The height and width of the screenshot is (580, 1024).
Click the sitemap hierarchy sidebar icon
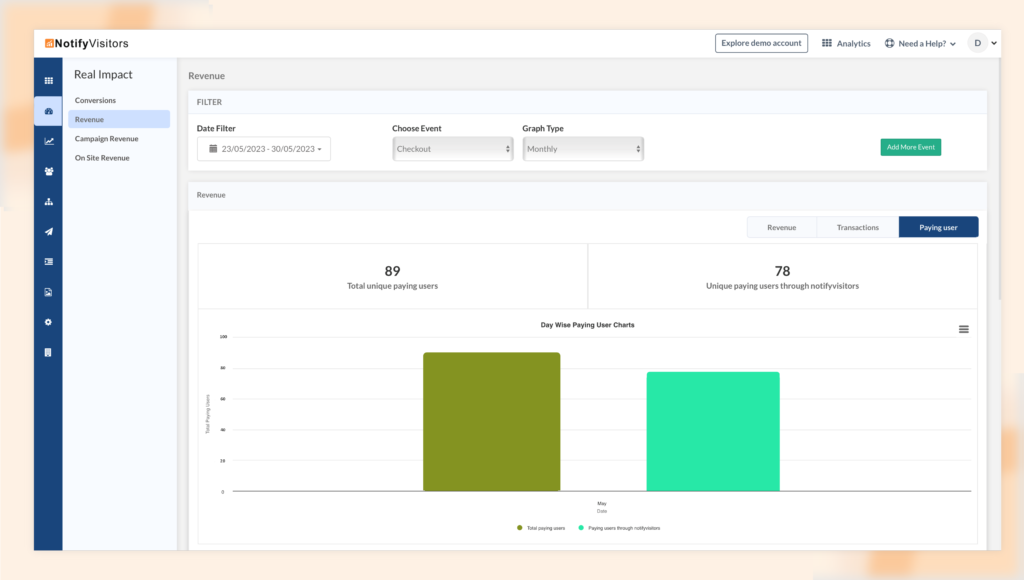point(48,201)
